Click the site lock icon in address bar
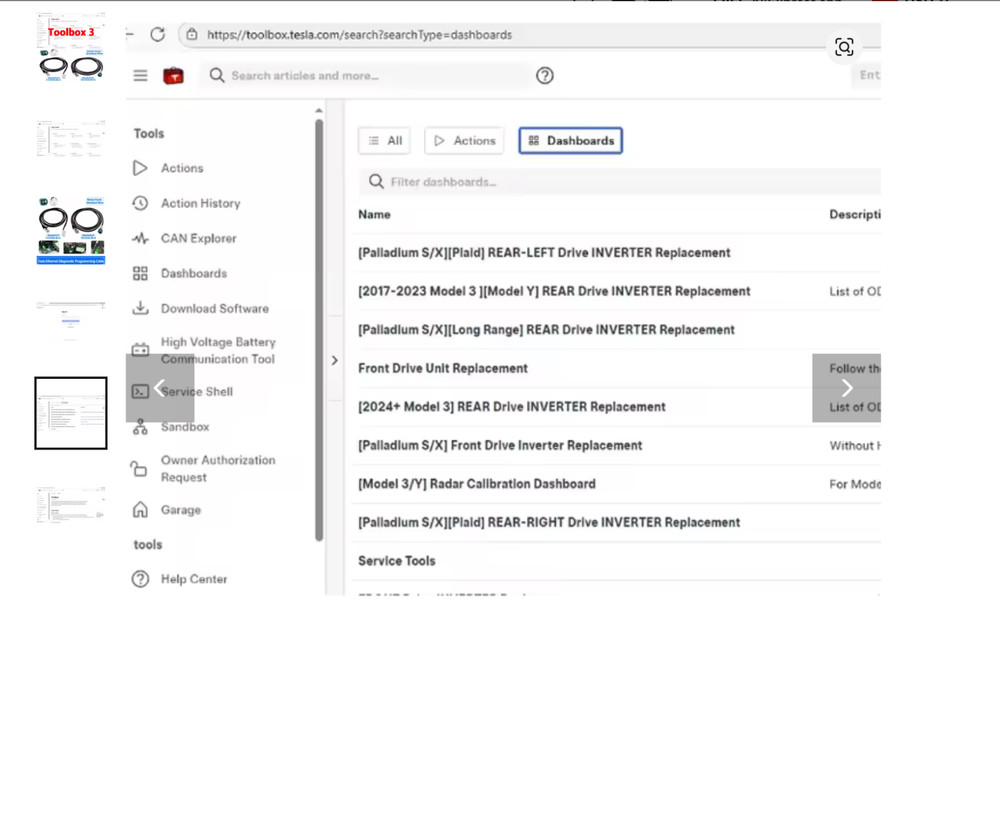Viewport: 1000px width, 831px height. click(191, 34)
